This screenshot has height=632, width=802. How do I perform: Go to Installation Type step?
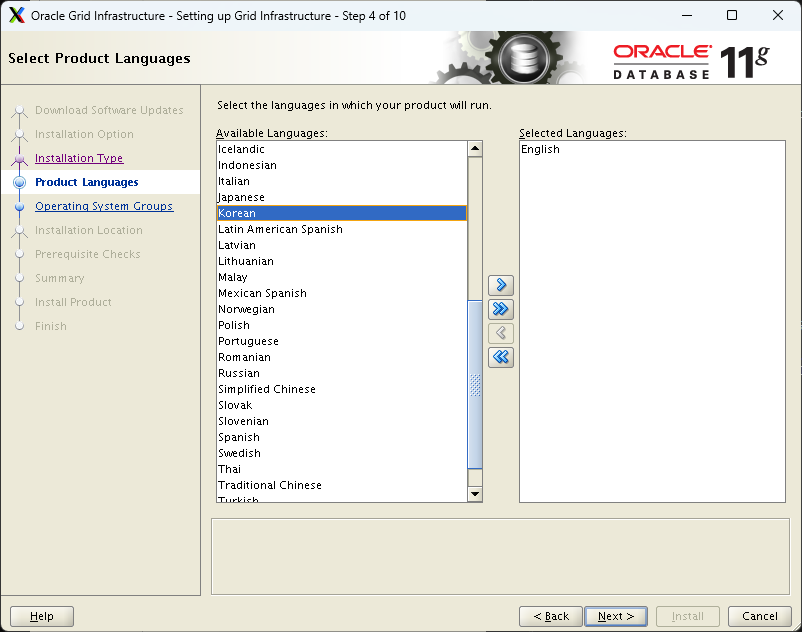pos(79,158)
